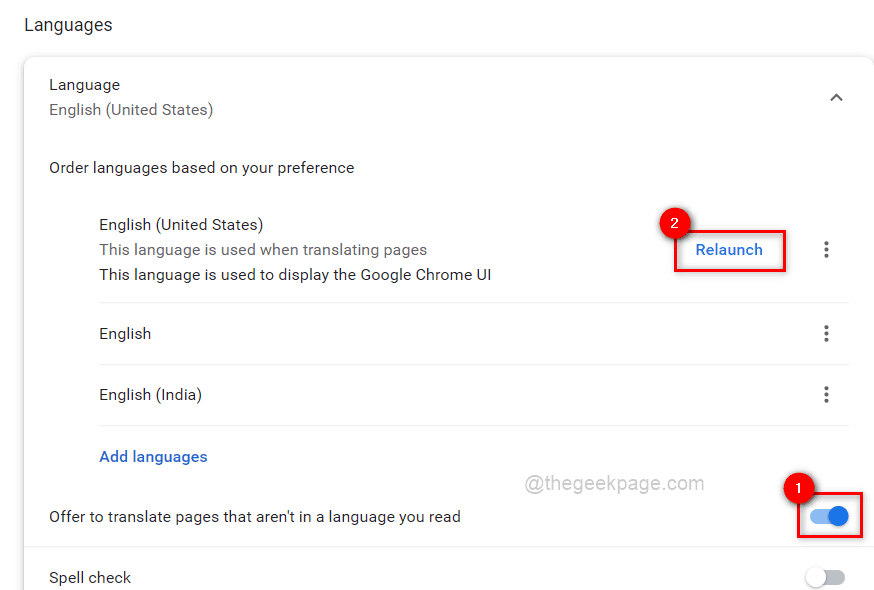Image resolution: width=874 pixels, height=590 pixels.
Task: Open more actions for English (India)
Action: pos(826,395)
